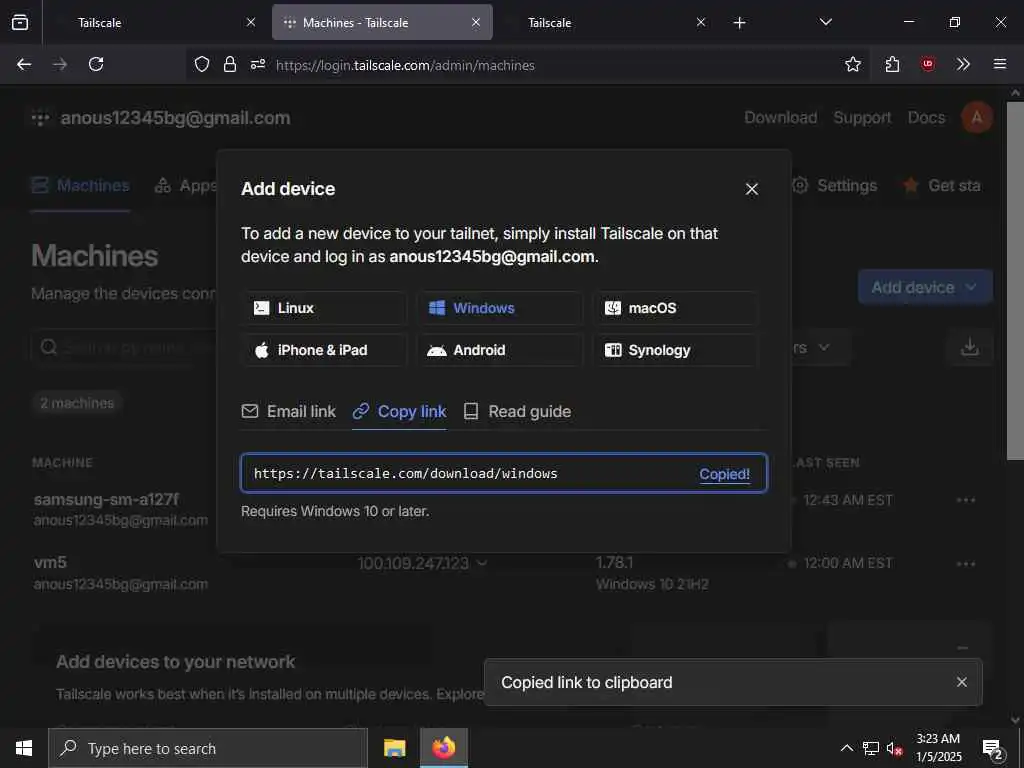This screenshot has width=1024, height=768.
Task: Switch to the Copy link tab
Action: (399, 411)
